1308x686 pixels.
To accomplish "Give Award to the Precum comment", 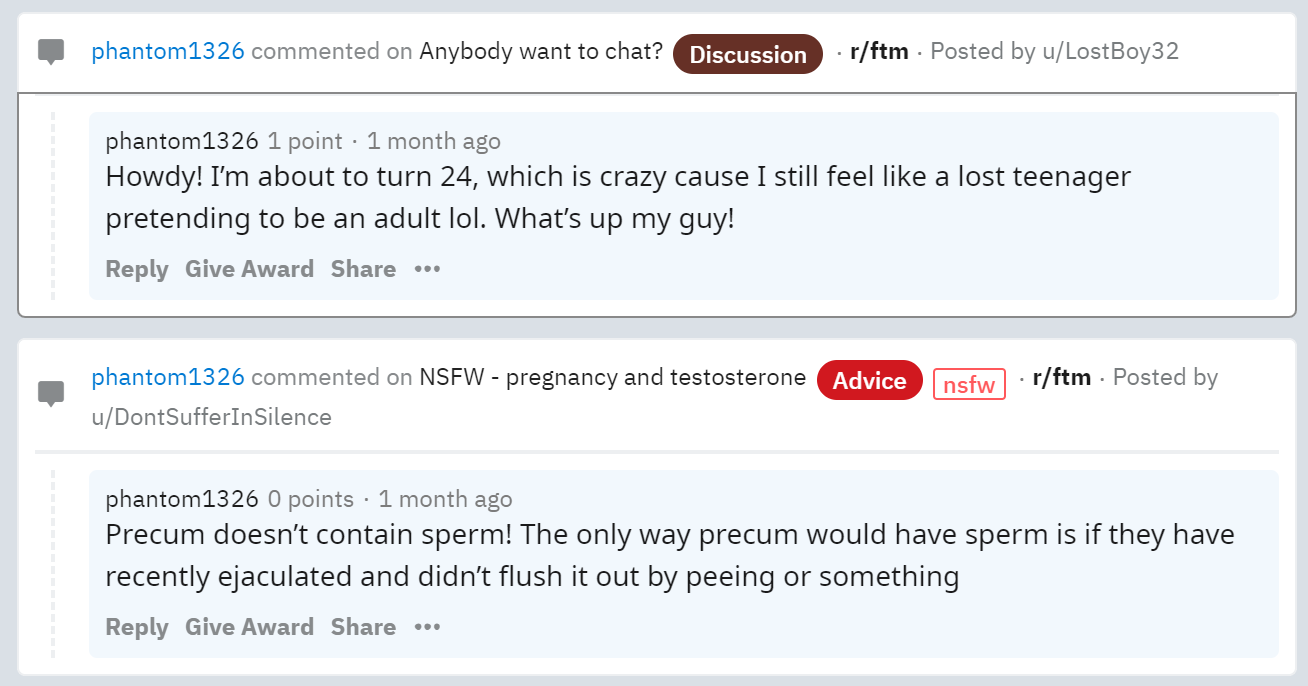I will coord(249,627).
